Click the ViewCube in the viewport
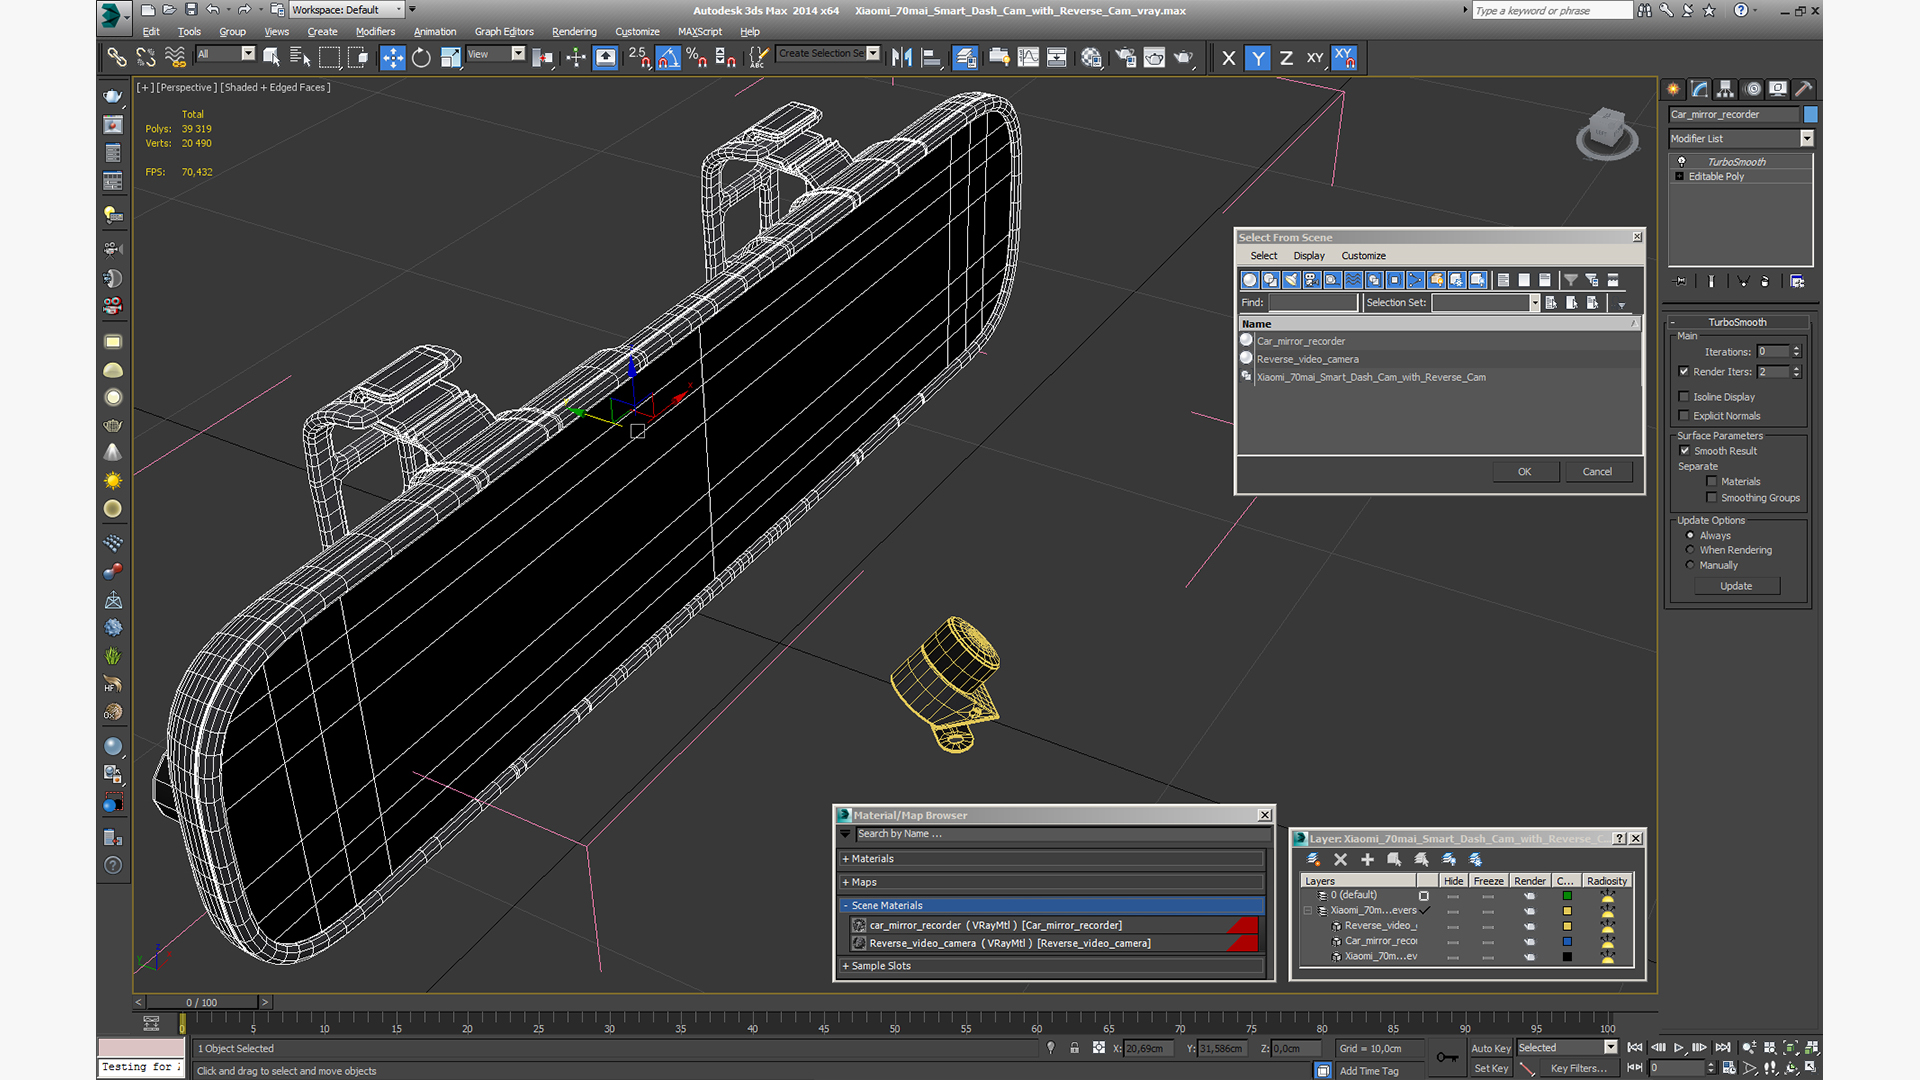Screen dimensions: 1920x1080 point(1607,132)
